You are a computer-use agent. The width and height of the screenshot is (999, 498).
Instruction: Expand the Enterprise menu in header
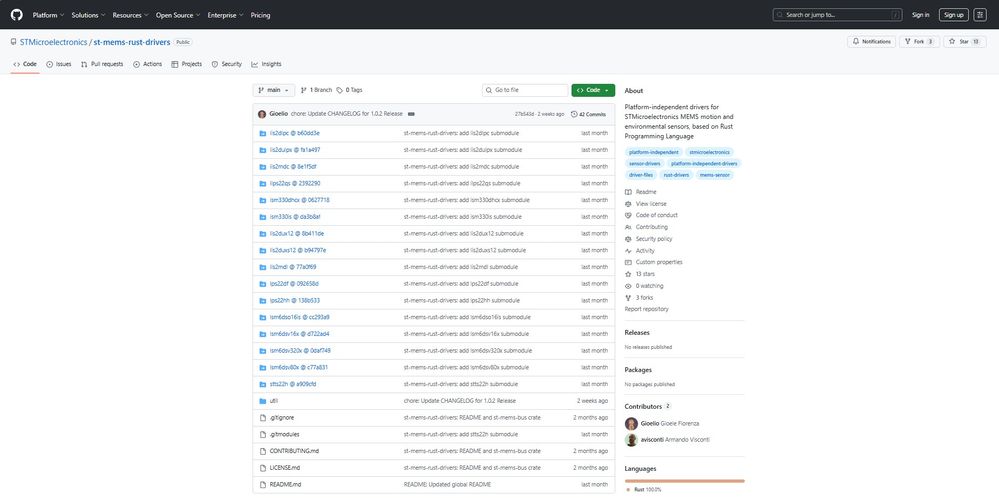click(x=226, y=15)
